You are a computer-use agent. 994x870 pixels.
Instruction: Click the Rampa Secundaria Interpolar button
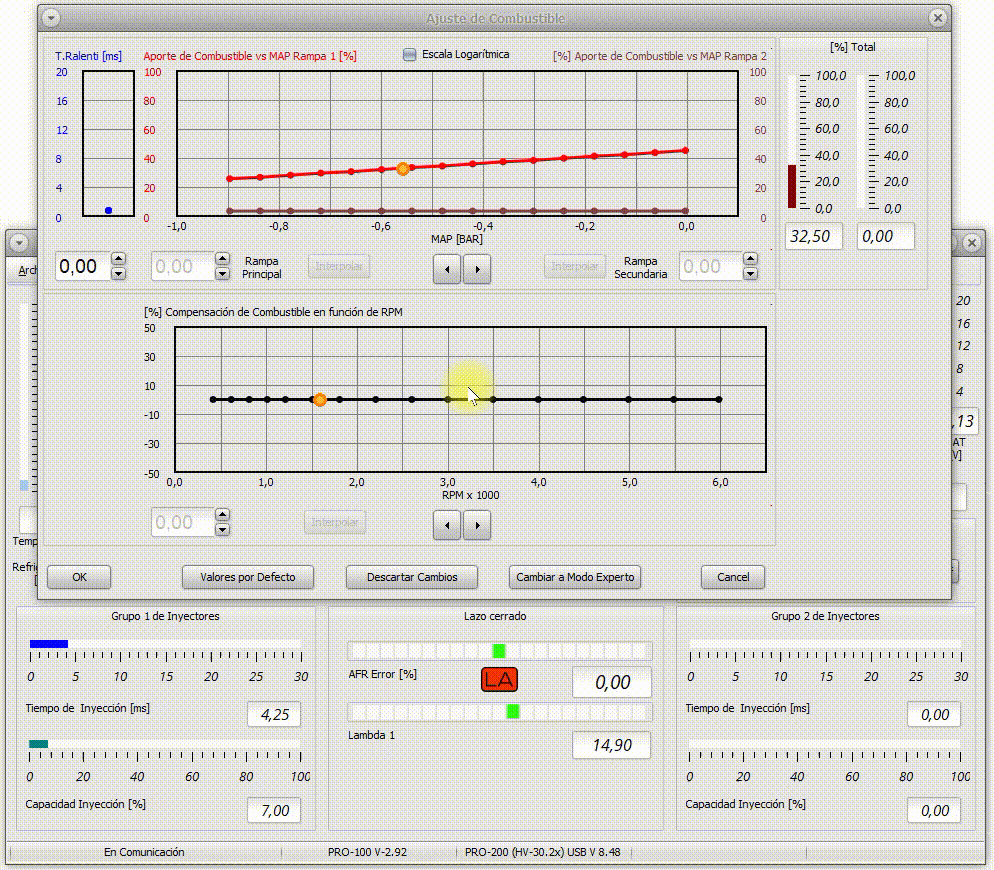pos(574,266)
